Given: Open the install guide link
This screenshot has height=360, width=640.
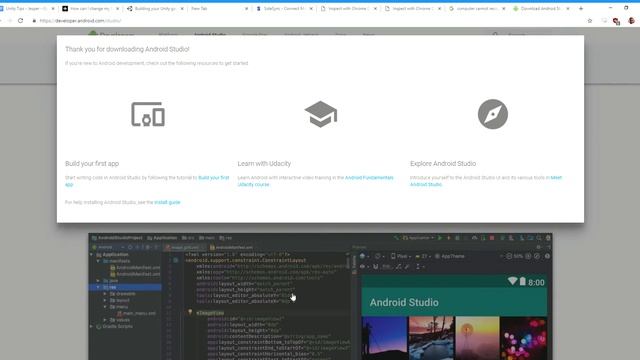Looking at the screenshot, I should pos(167,202).
